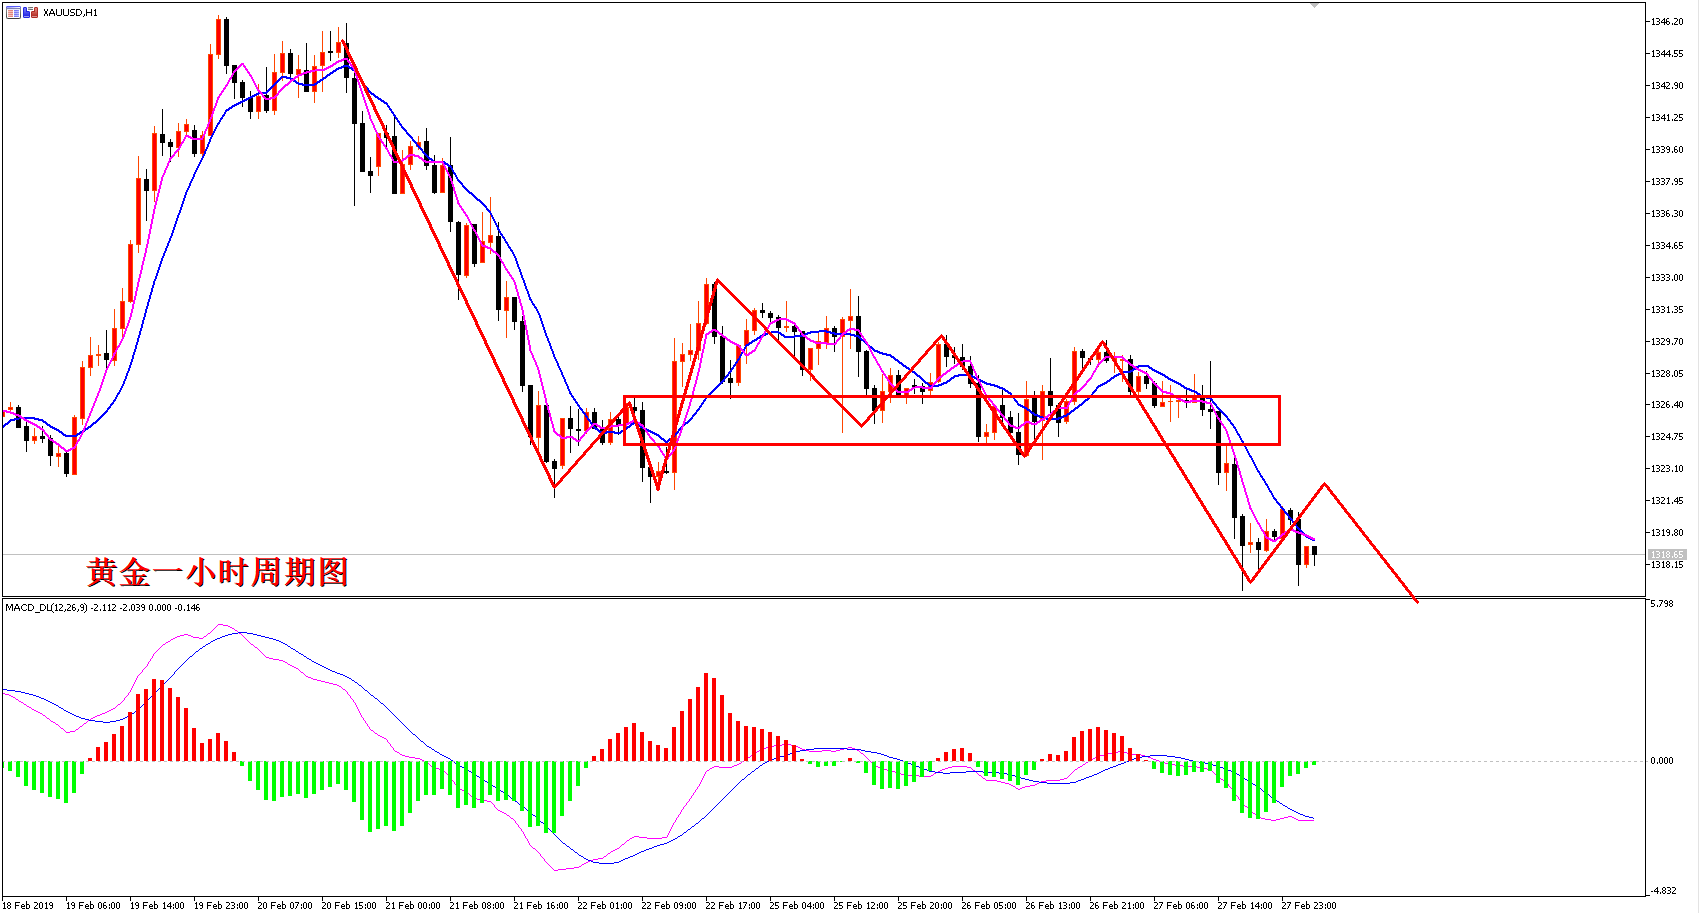Click the 1339.60 price scale label

point(1667,149)
